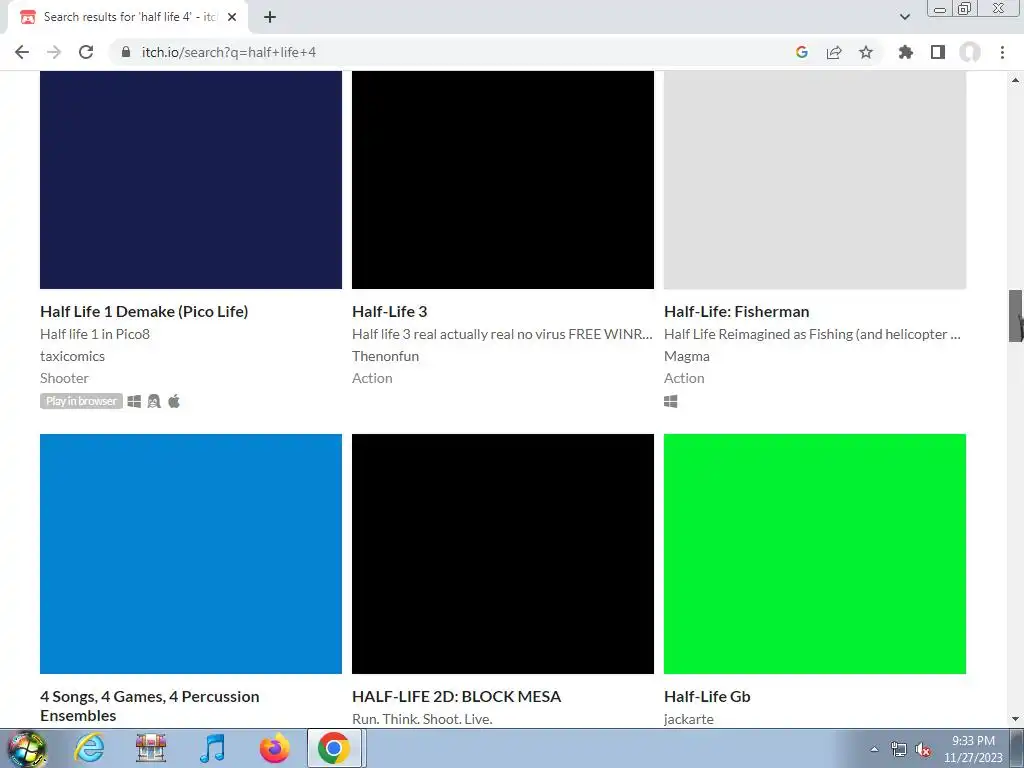Click 'Half life 3 real actually real' description
This screenshot has height=768, width=1024.
[502, 334]
